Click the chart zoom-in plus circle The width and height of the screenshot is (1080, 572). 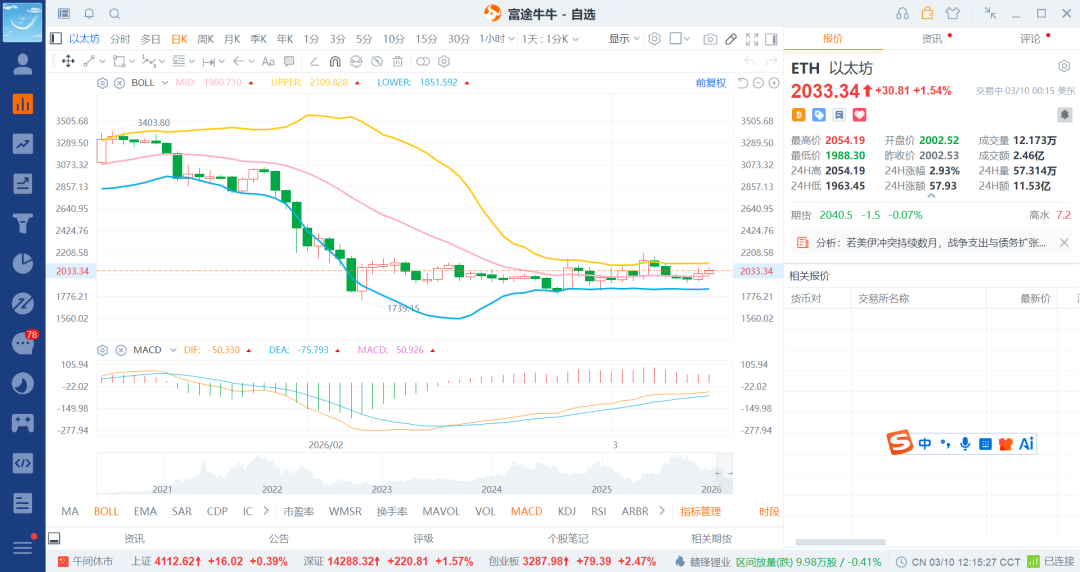pyautogui.click(x=774, y=83)
